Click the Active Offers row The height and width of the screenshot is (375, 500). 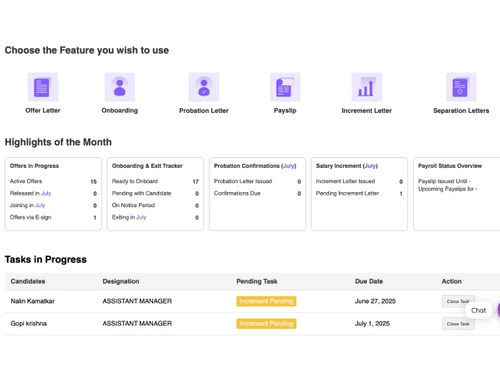tap(53, 181)
